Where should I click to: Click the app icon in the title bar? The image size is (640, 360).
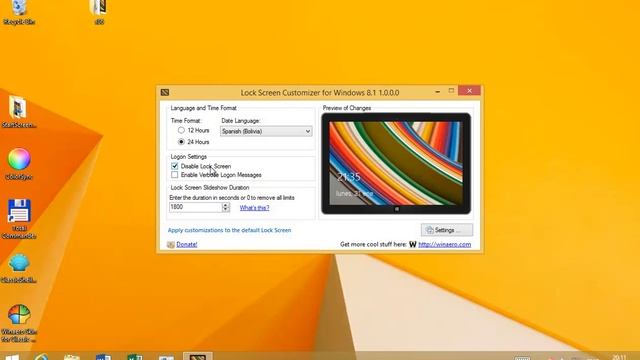point(165,92)
